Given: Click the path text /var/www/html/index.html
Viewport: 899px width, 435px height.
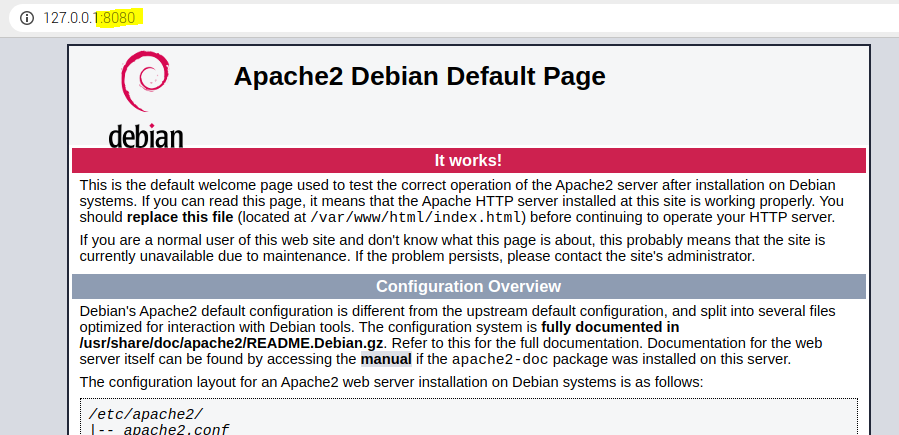Looking at the screenshot, I should click(x=416, y=218).
